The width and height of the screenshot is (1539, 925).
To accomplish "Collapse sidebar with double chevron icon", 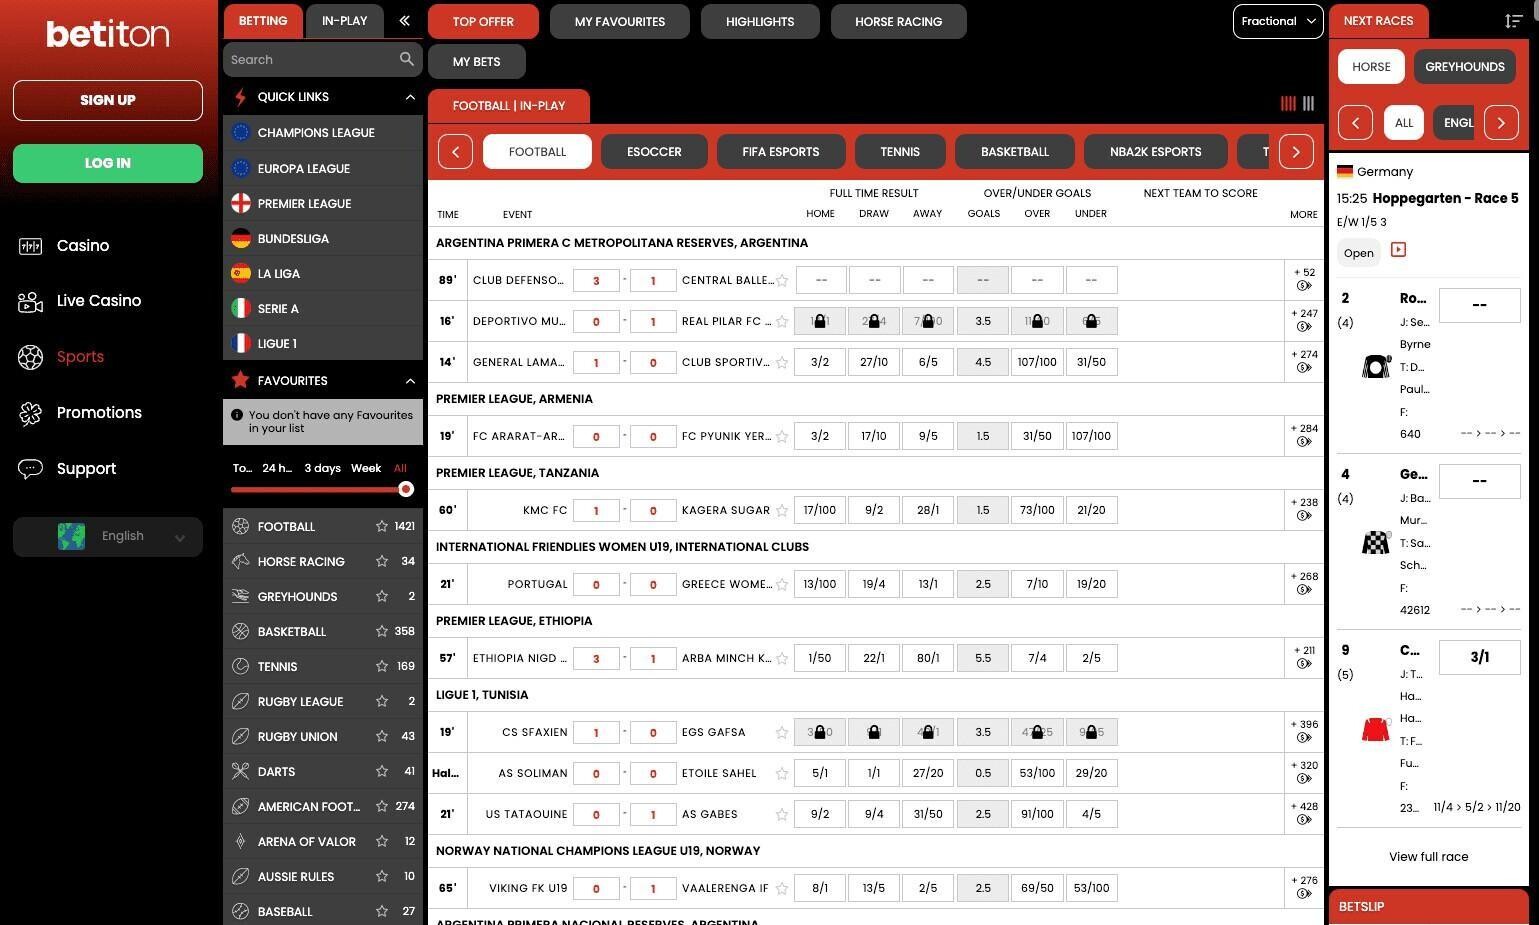I will click(404, 20).
